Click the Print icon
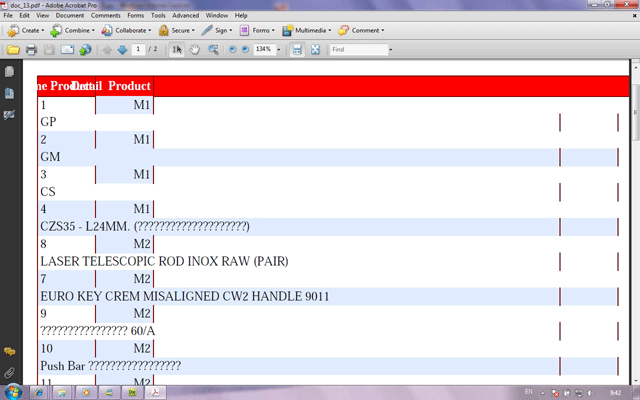Viewport: 640px width, 400px height. click(31, 50)
